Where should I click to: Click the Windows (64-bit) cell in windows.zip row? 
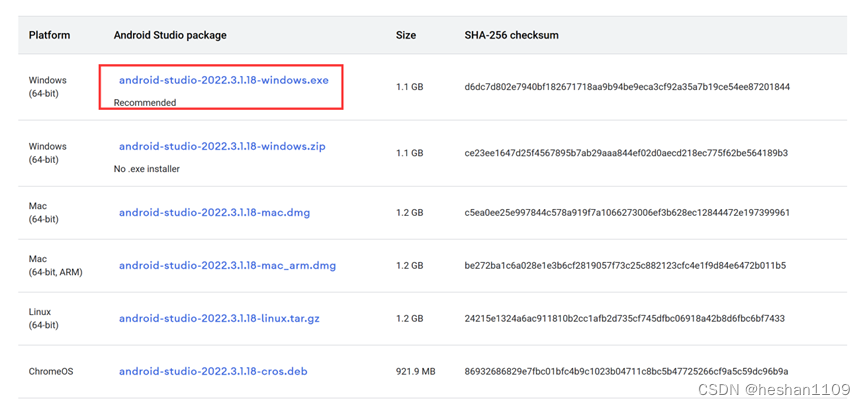[x=47, y=153]
